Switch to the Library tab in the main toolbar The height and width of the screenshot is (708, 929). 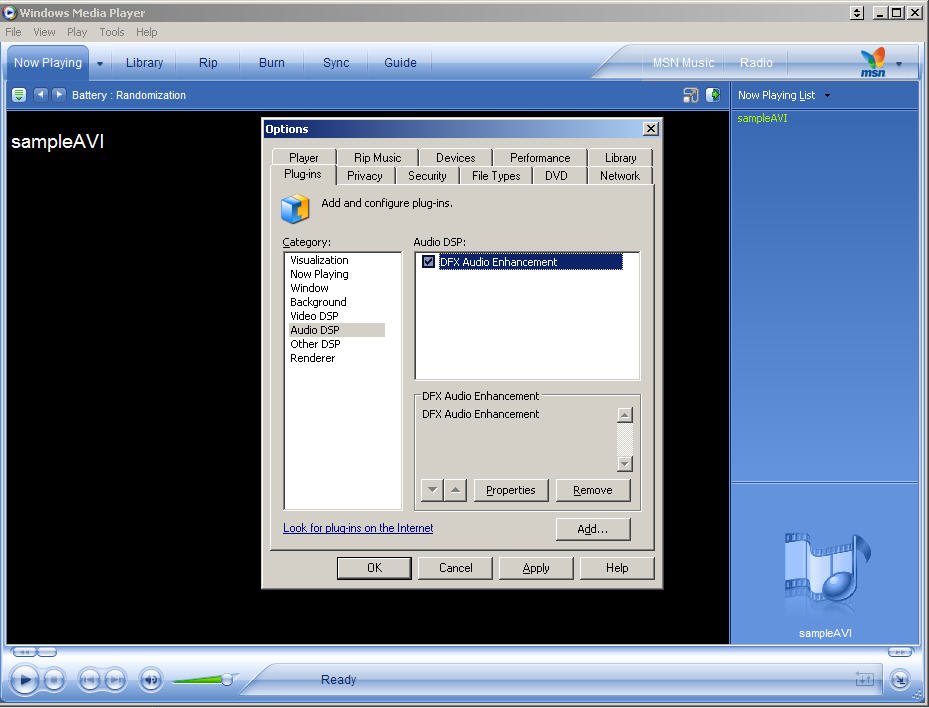144,63
